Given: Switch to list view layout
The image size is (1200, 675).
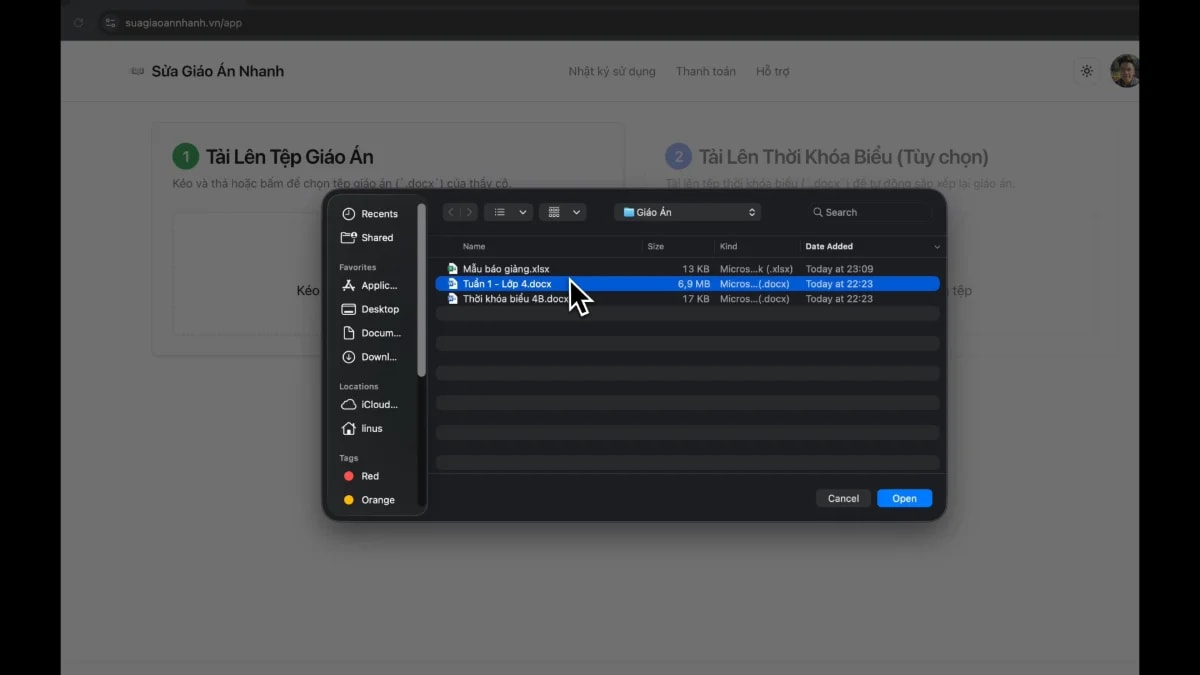Looking at the screenshot, I should [500, 211].
